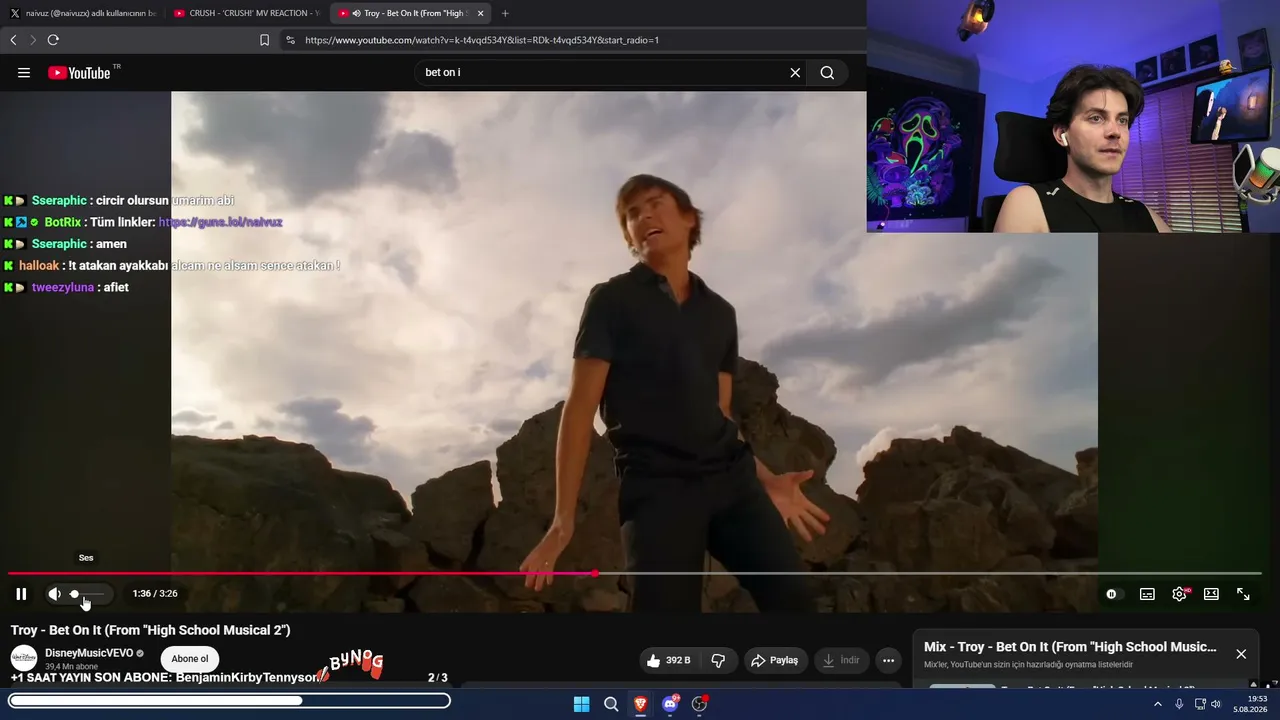Go back in the browser
The image size is (1280, 720).
(13, 40)
